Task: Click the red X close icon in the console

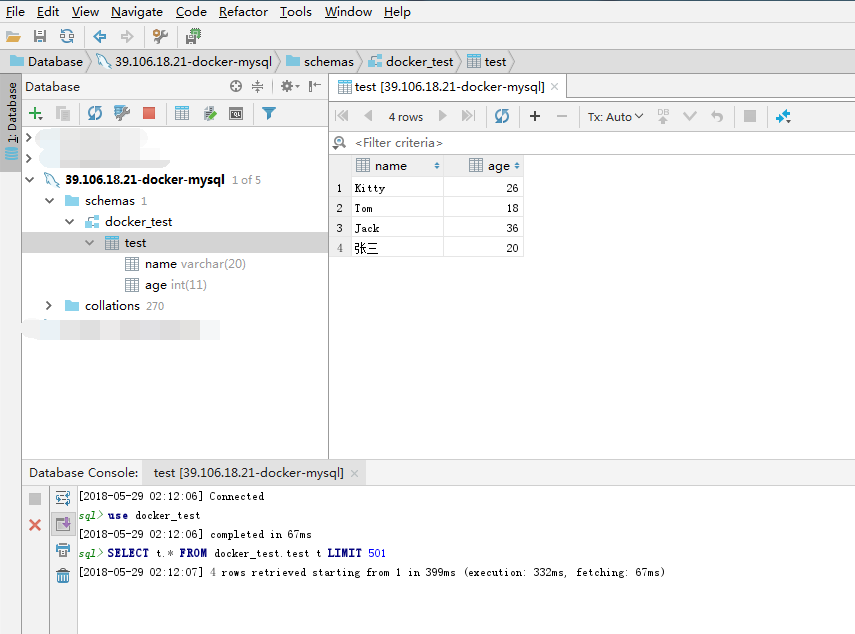Action: (x=35, y=524)
